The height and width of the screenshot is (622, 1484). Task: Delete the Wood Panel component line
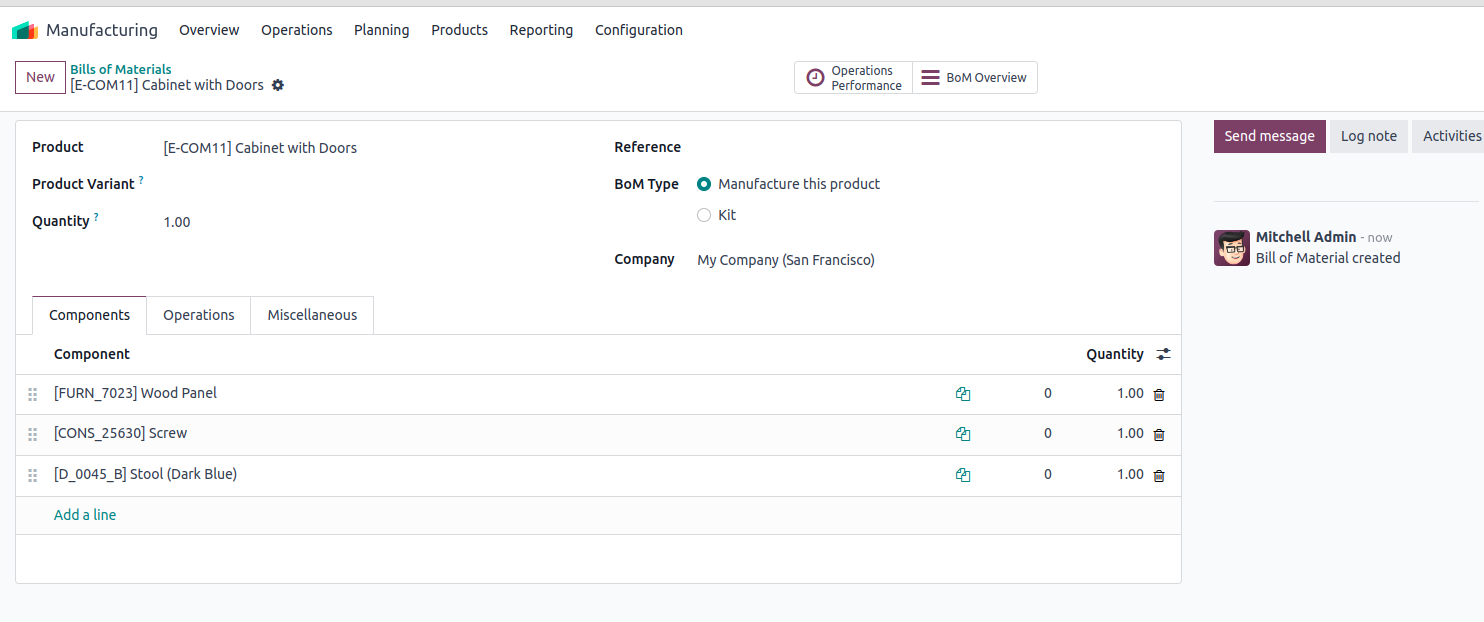coord(1159,394)
